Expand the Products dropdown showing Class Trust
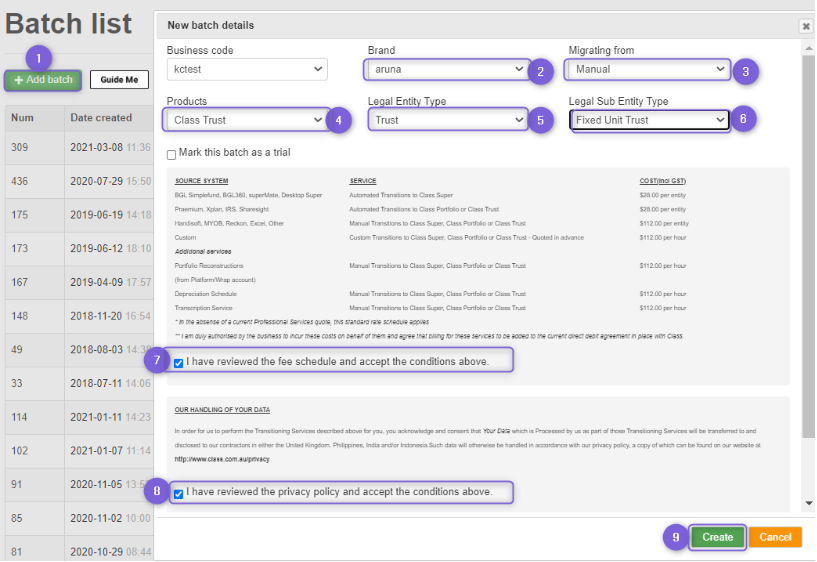This screenshot has width=817, height=562. click(247, 120)
